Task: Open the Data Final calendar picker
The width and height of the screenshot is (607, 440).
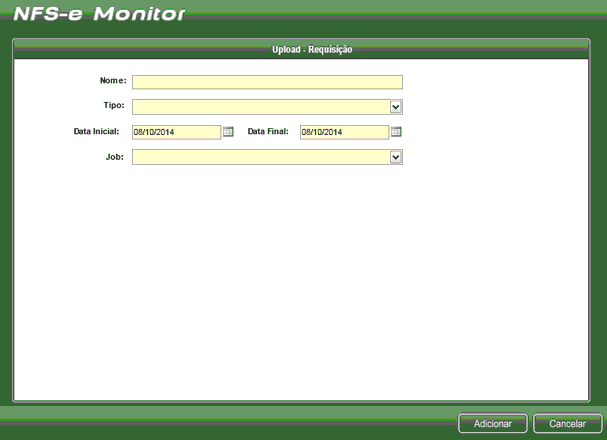Action: [396, 132]
